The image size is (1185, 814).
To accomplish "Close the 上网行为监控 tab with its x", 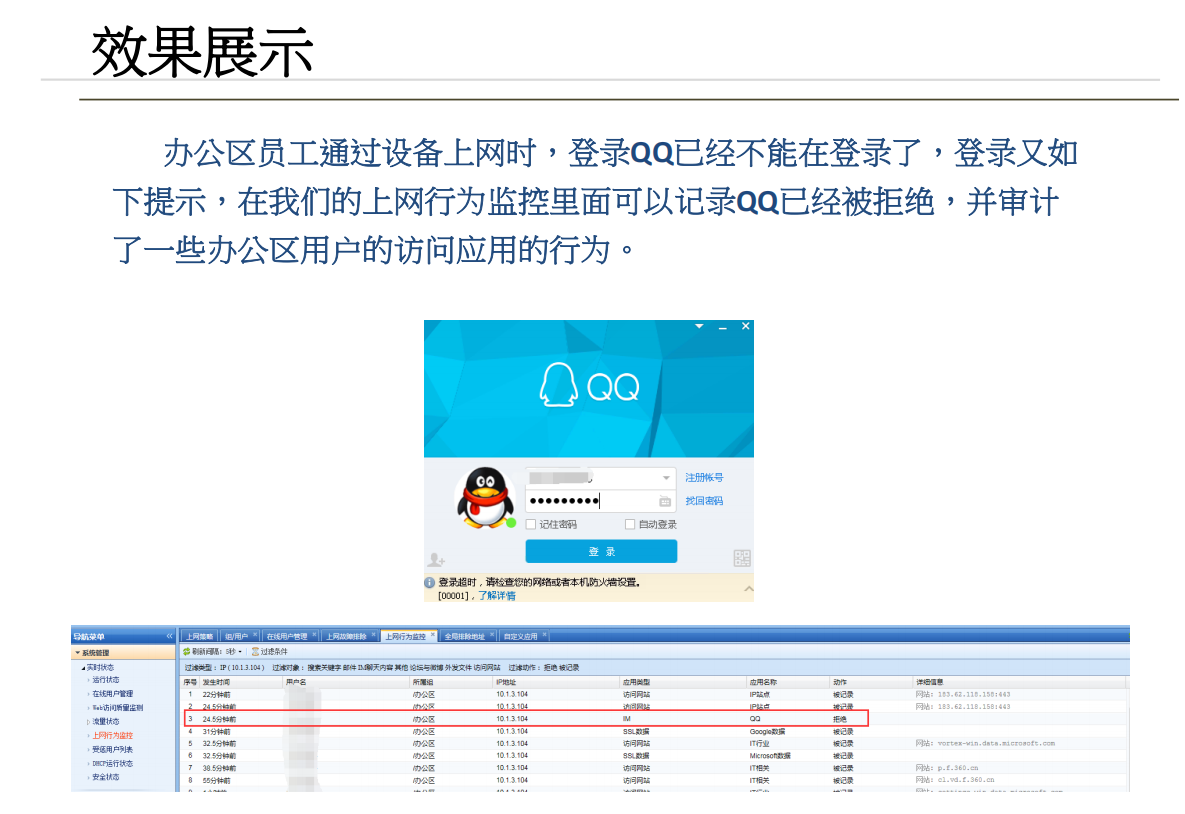I will [433, 635].
